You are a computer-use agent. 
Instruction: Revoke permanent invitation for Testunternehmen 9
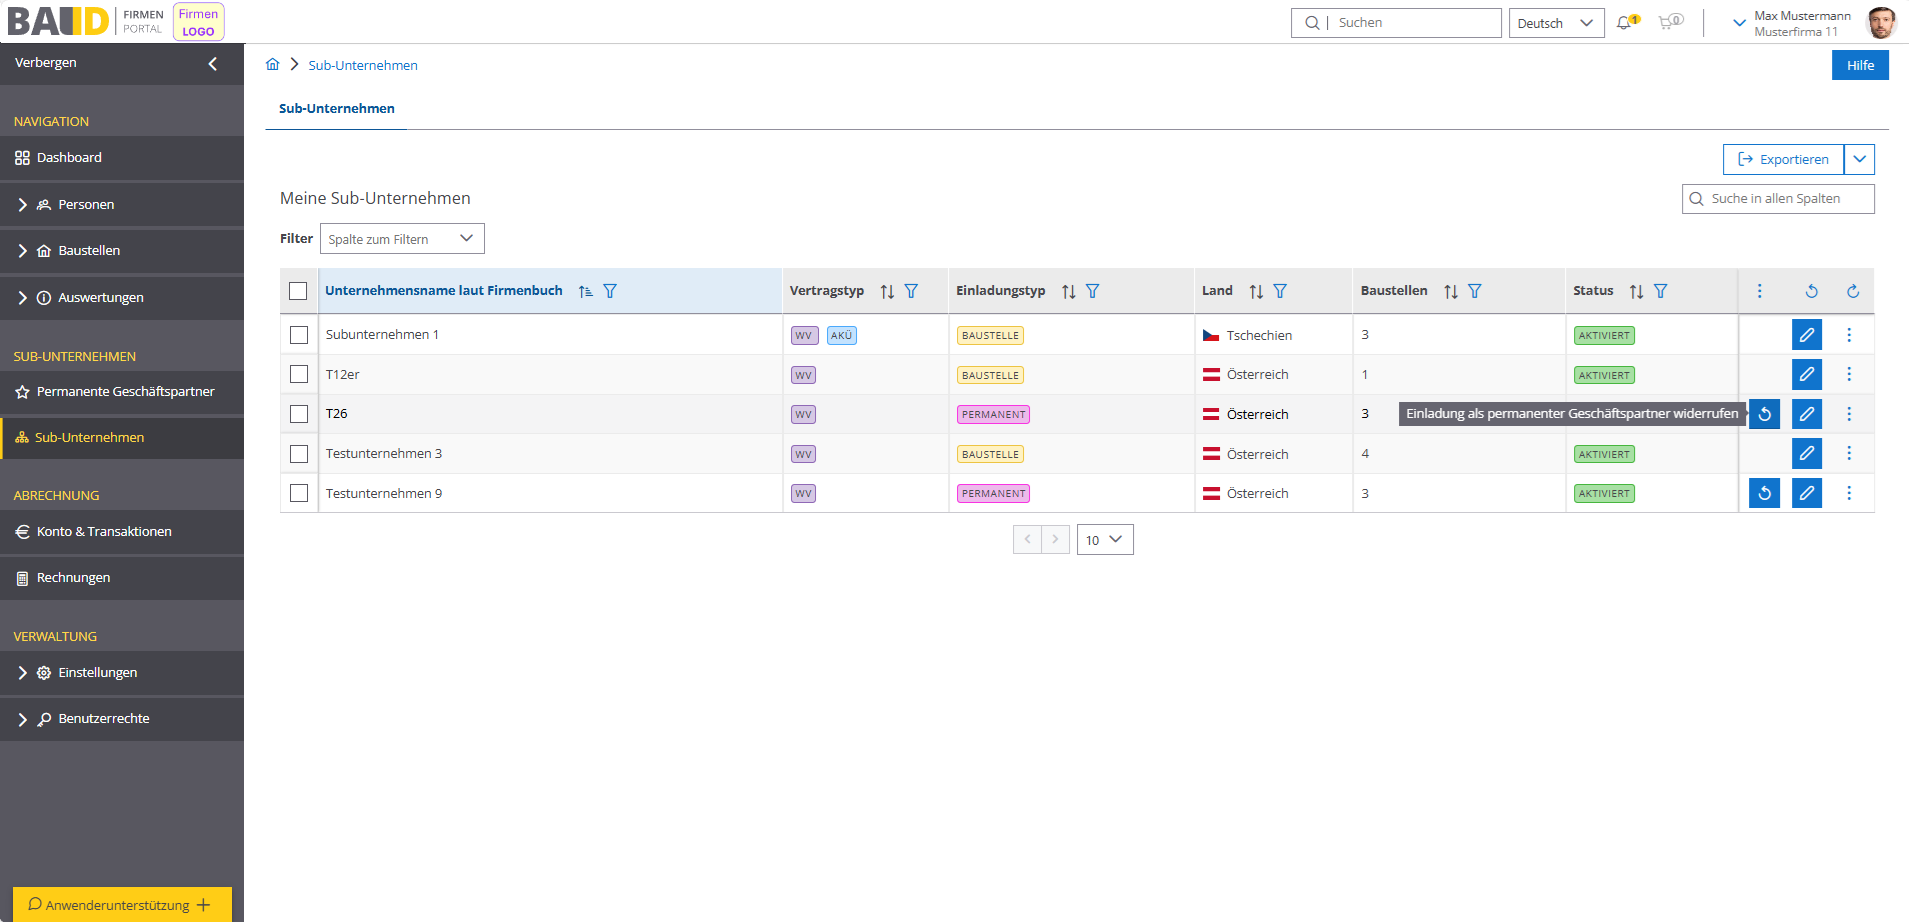point(1764,493)
